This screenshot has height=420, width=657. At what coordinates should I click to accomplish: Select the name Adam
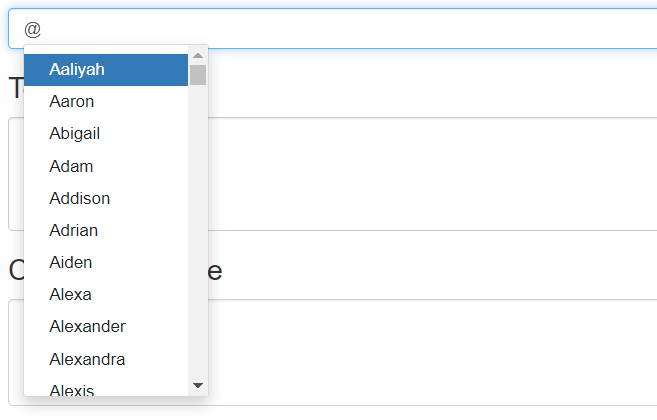tap(106, 166)
